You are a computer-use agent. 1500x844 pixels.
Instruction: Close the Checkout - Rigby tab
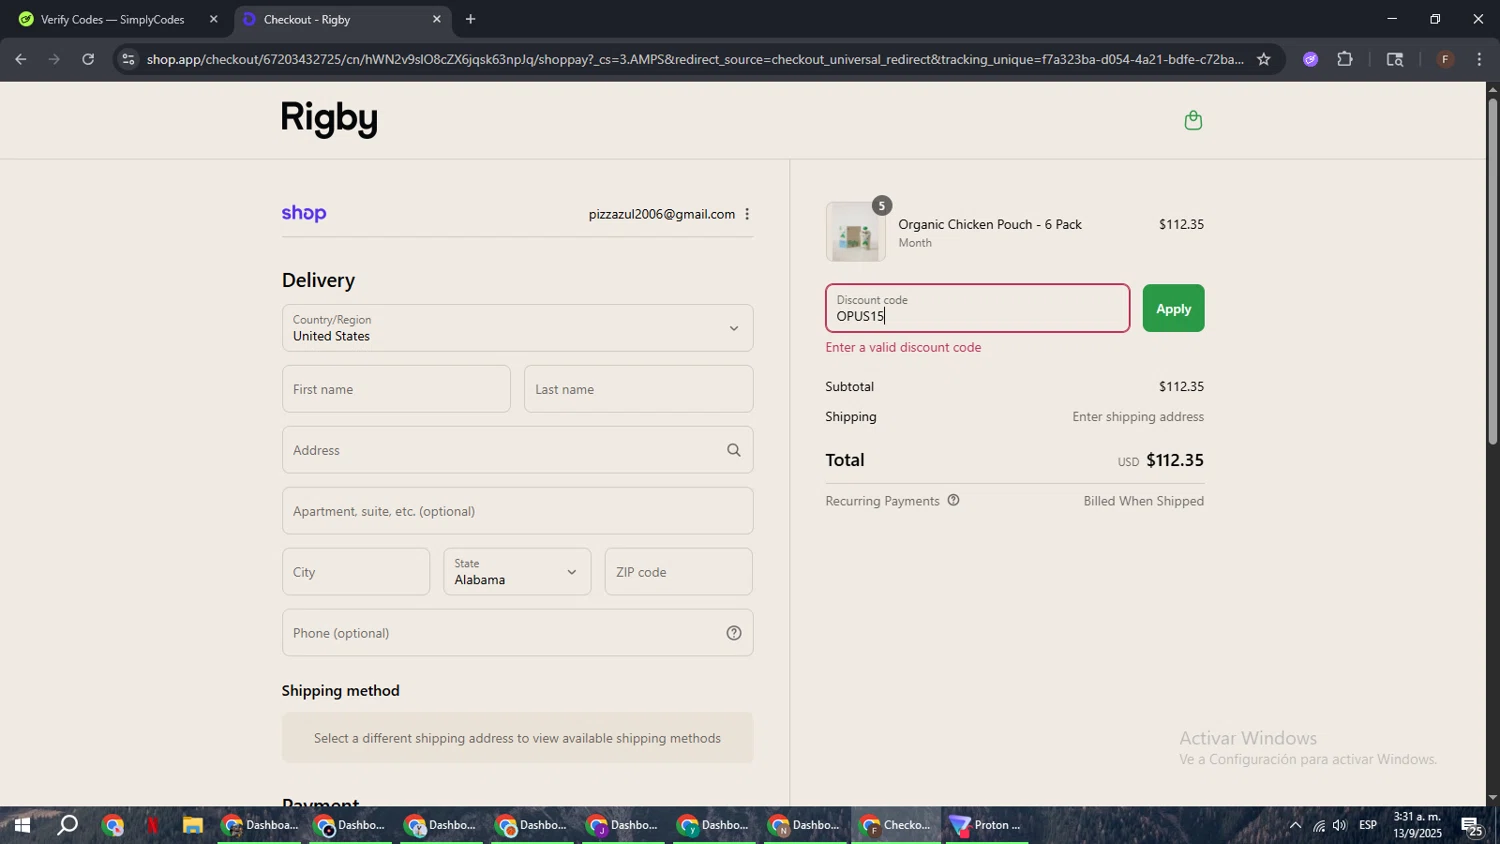436,19
